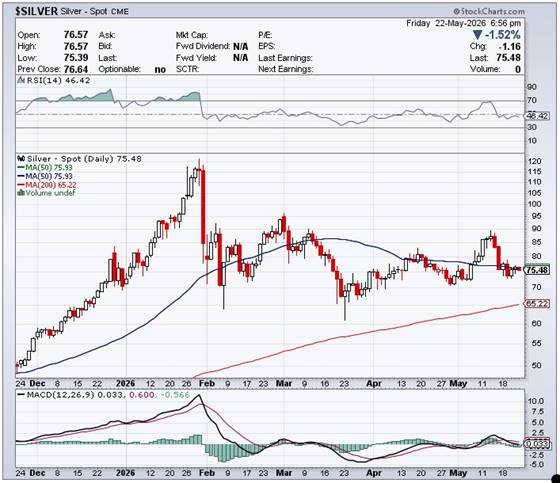Click the 'P/E:' label
560x483 pixels.
(265, 35)
